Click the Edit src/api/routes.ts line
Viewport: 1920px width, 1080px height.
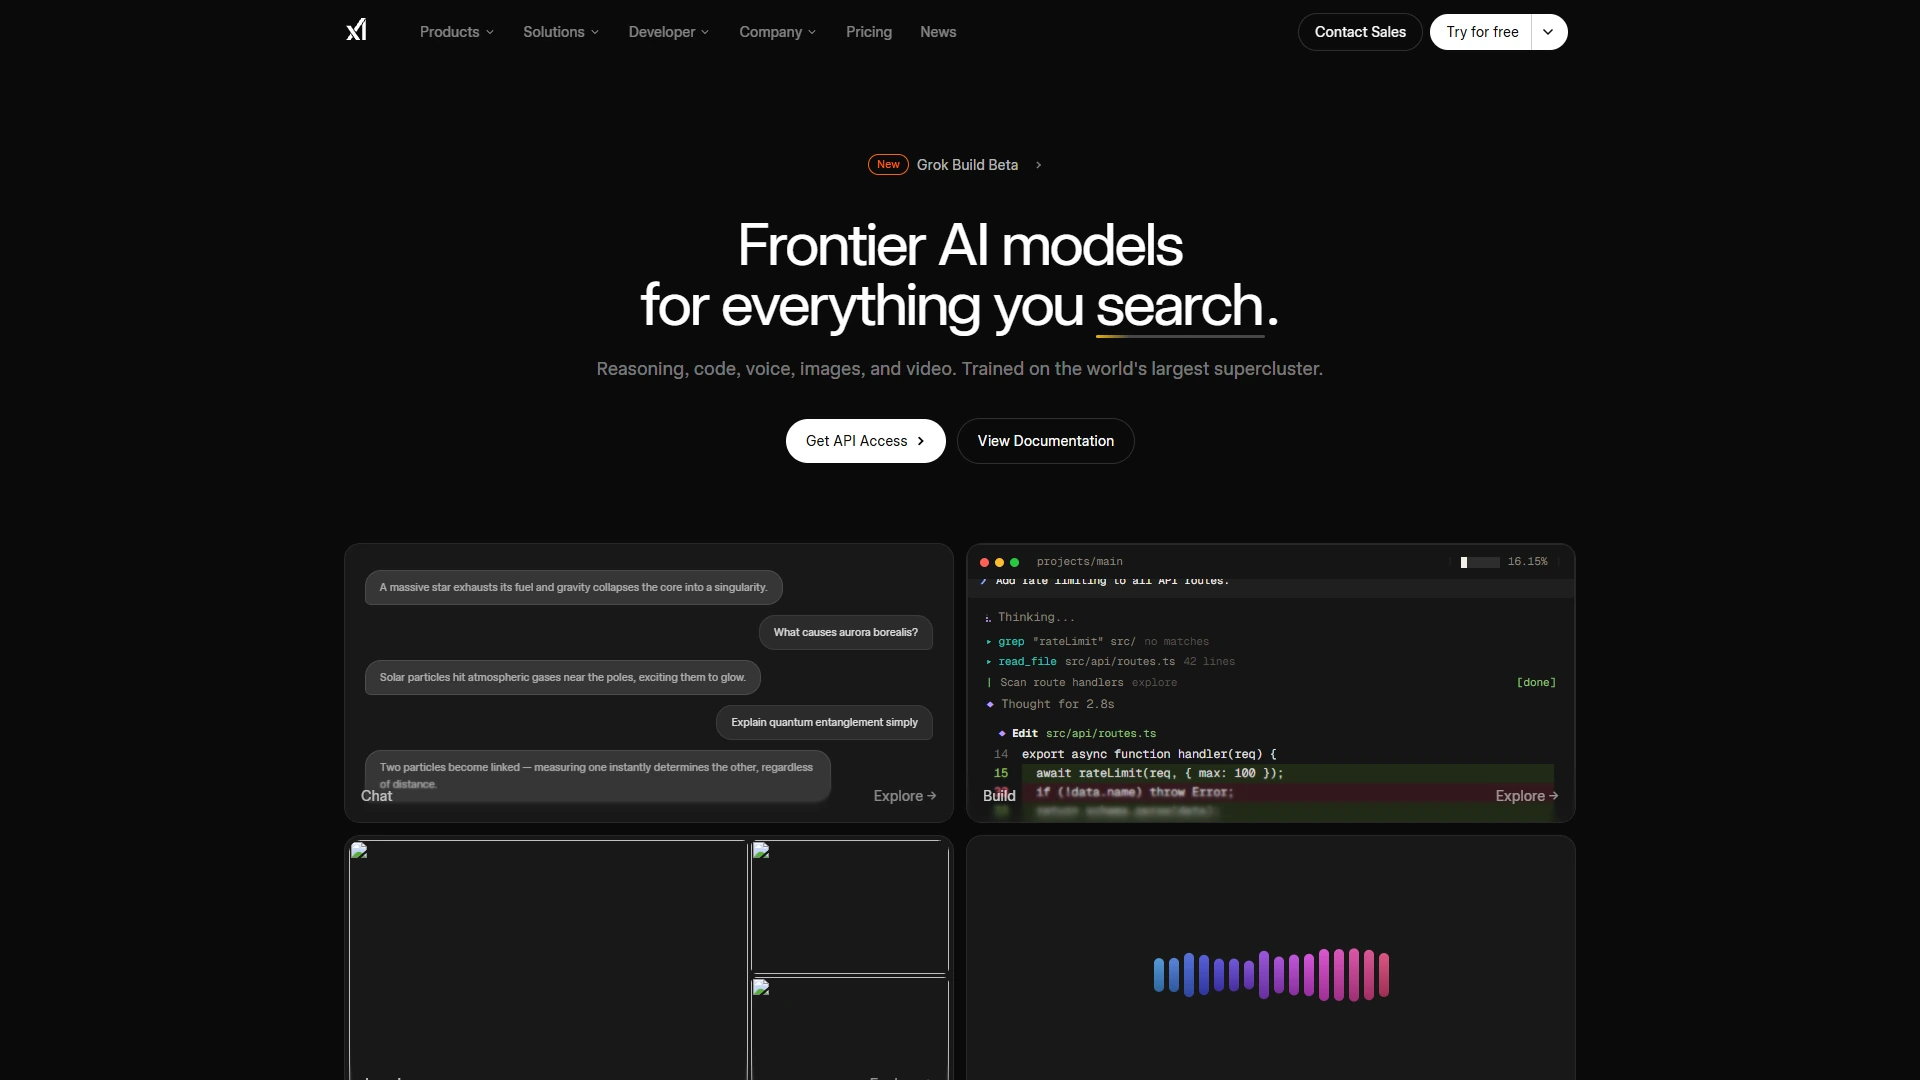(x=1078, y=734)
